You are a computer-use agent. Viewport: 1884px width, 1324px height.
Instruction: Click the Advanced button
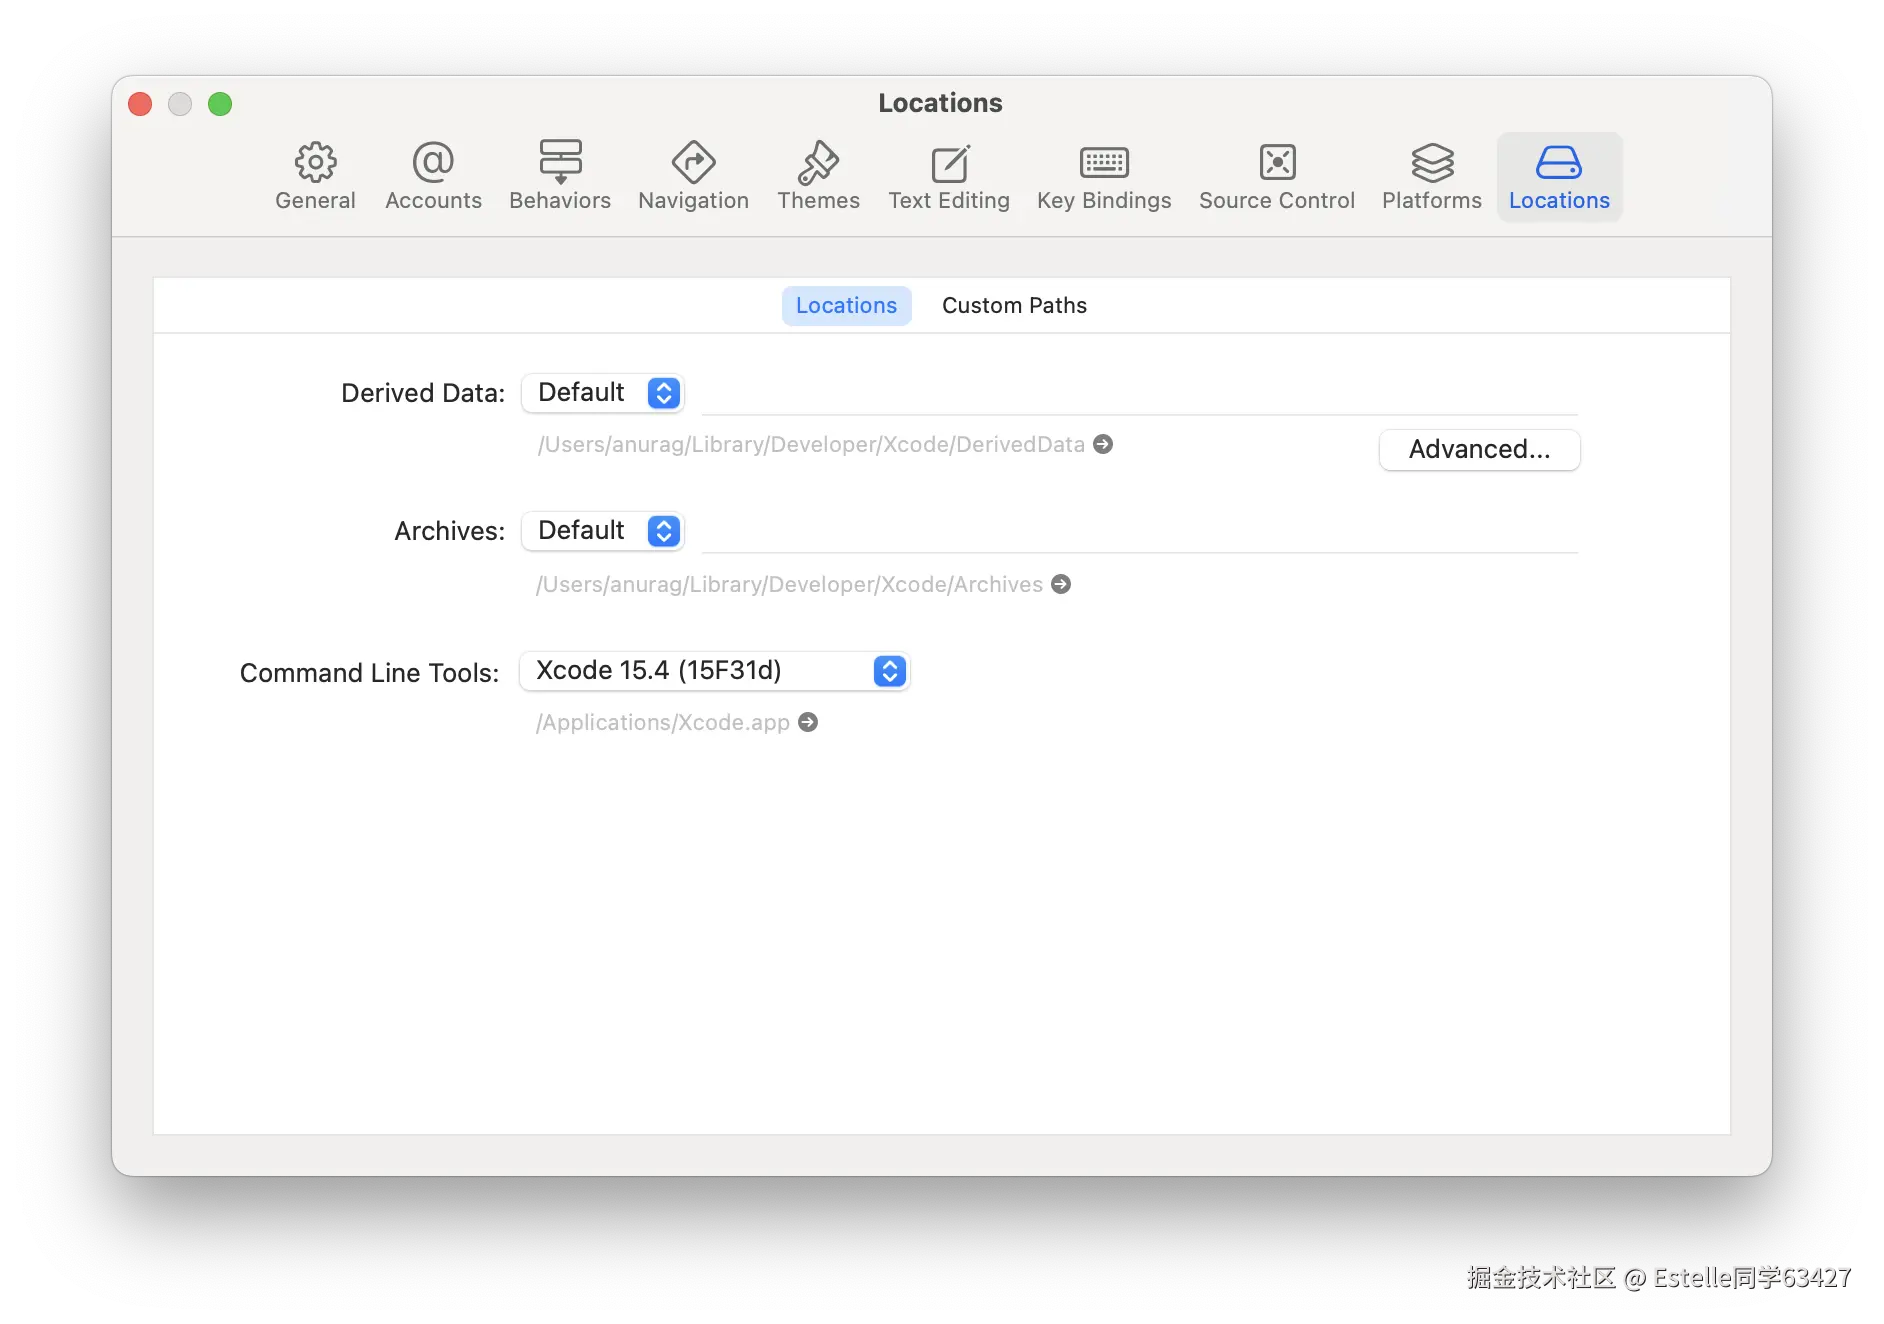point(1478,449)
